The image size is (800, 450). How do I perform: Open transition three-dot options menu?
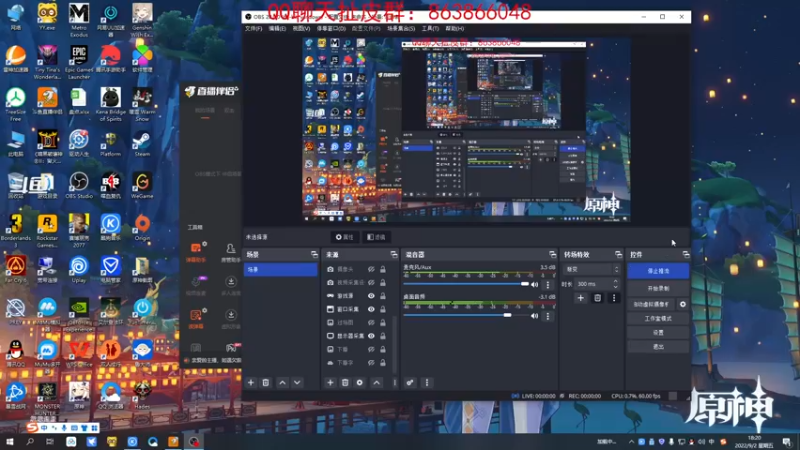pos(614,298)
